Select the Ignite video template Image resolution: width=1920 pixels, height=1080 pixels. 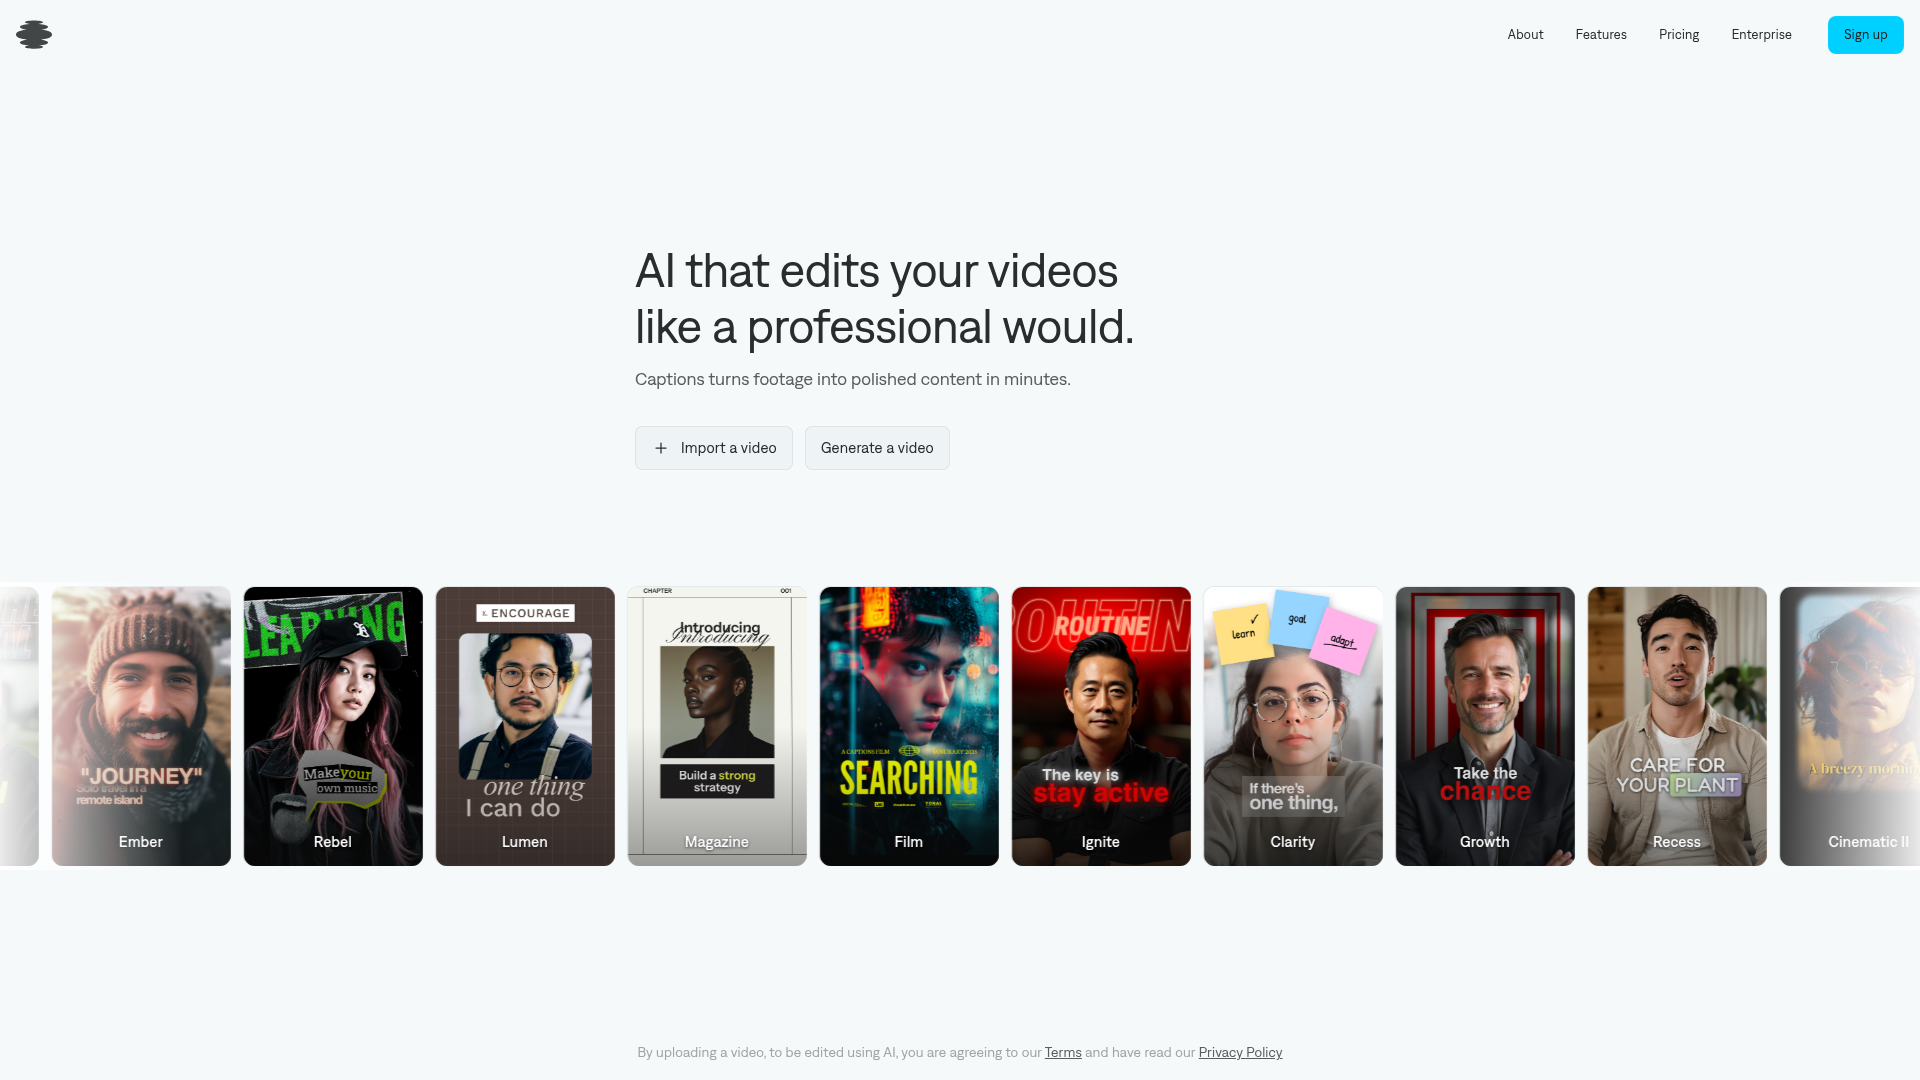pos(1101,726)
